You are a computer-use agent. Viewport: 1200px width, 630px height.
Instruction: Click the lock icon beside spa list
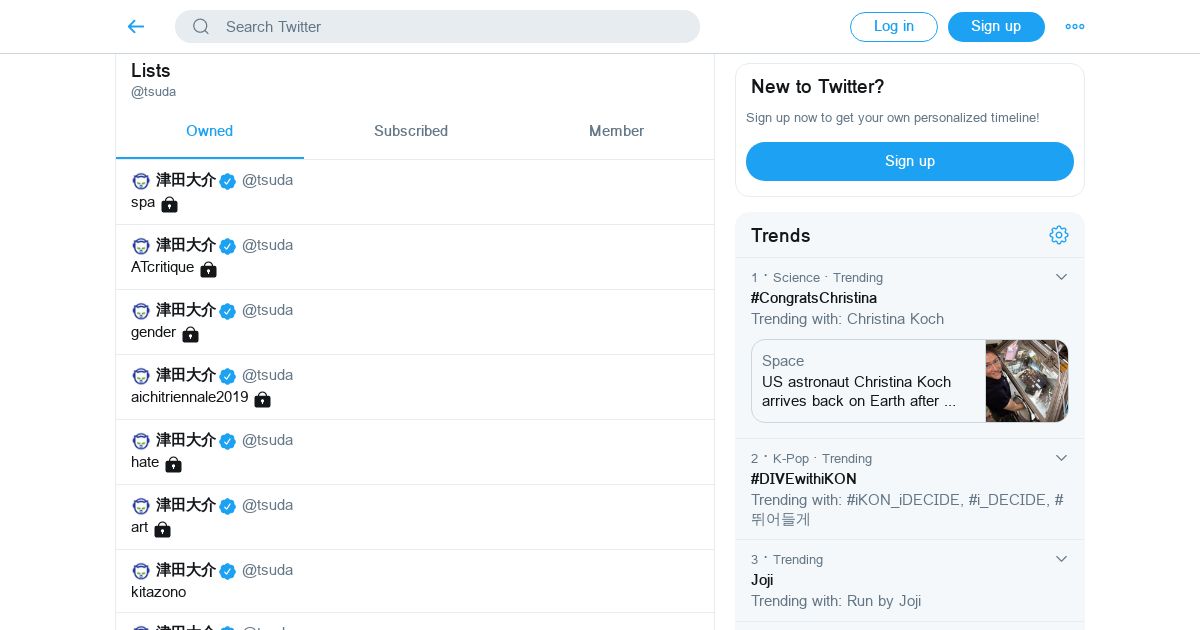pos(169,204)
